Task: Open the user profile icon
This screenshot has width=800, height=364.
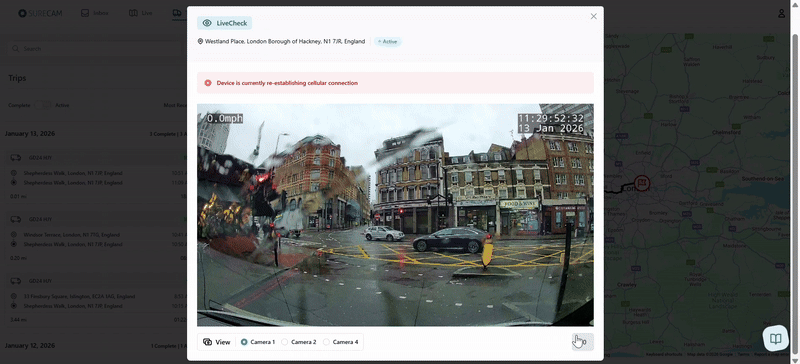Action: (782, 14)
